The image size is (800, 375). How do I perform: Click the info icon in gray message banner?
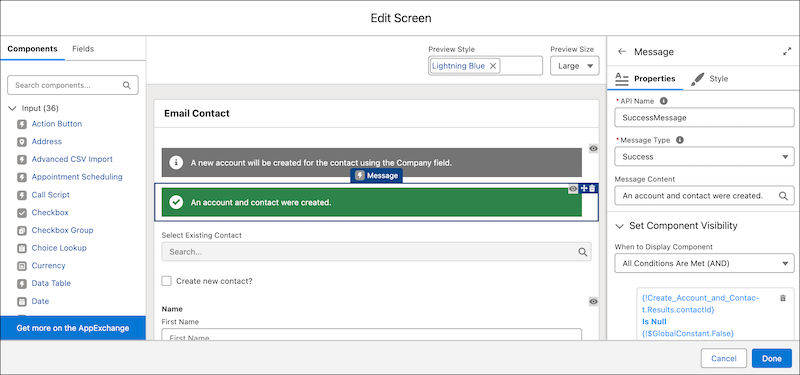(176, 163)
